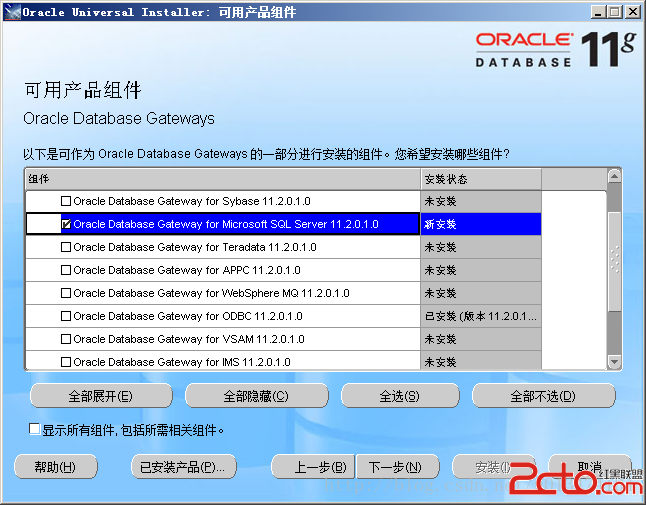Click the scrollbar down arrow
646x505 pixels.
coord(614,362)
